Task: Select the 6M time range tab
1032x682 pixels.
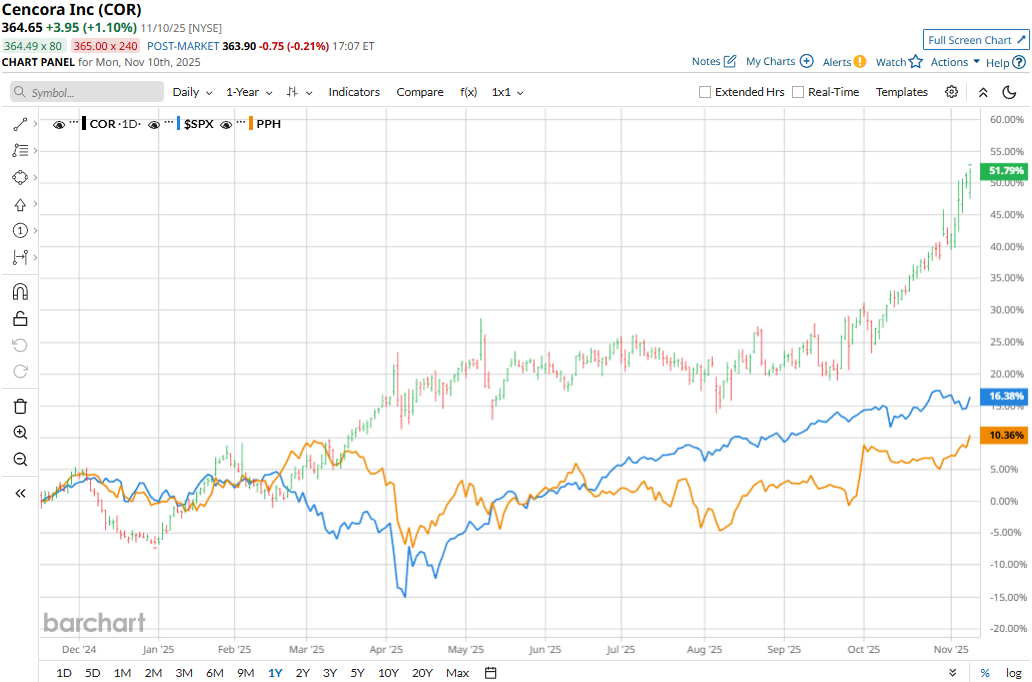Action: (214, 673)
